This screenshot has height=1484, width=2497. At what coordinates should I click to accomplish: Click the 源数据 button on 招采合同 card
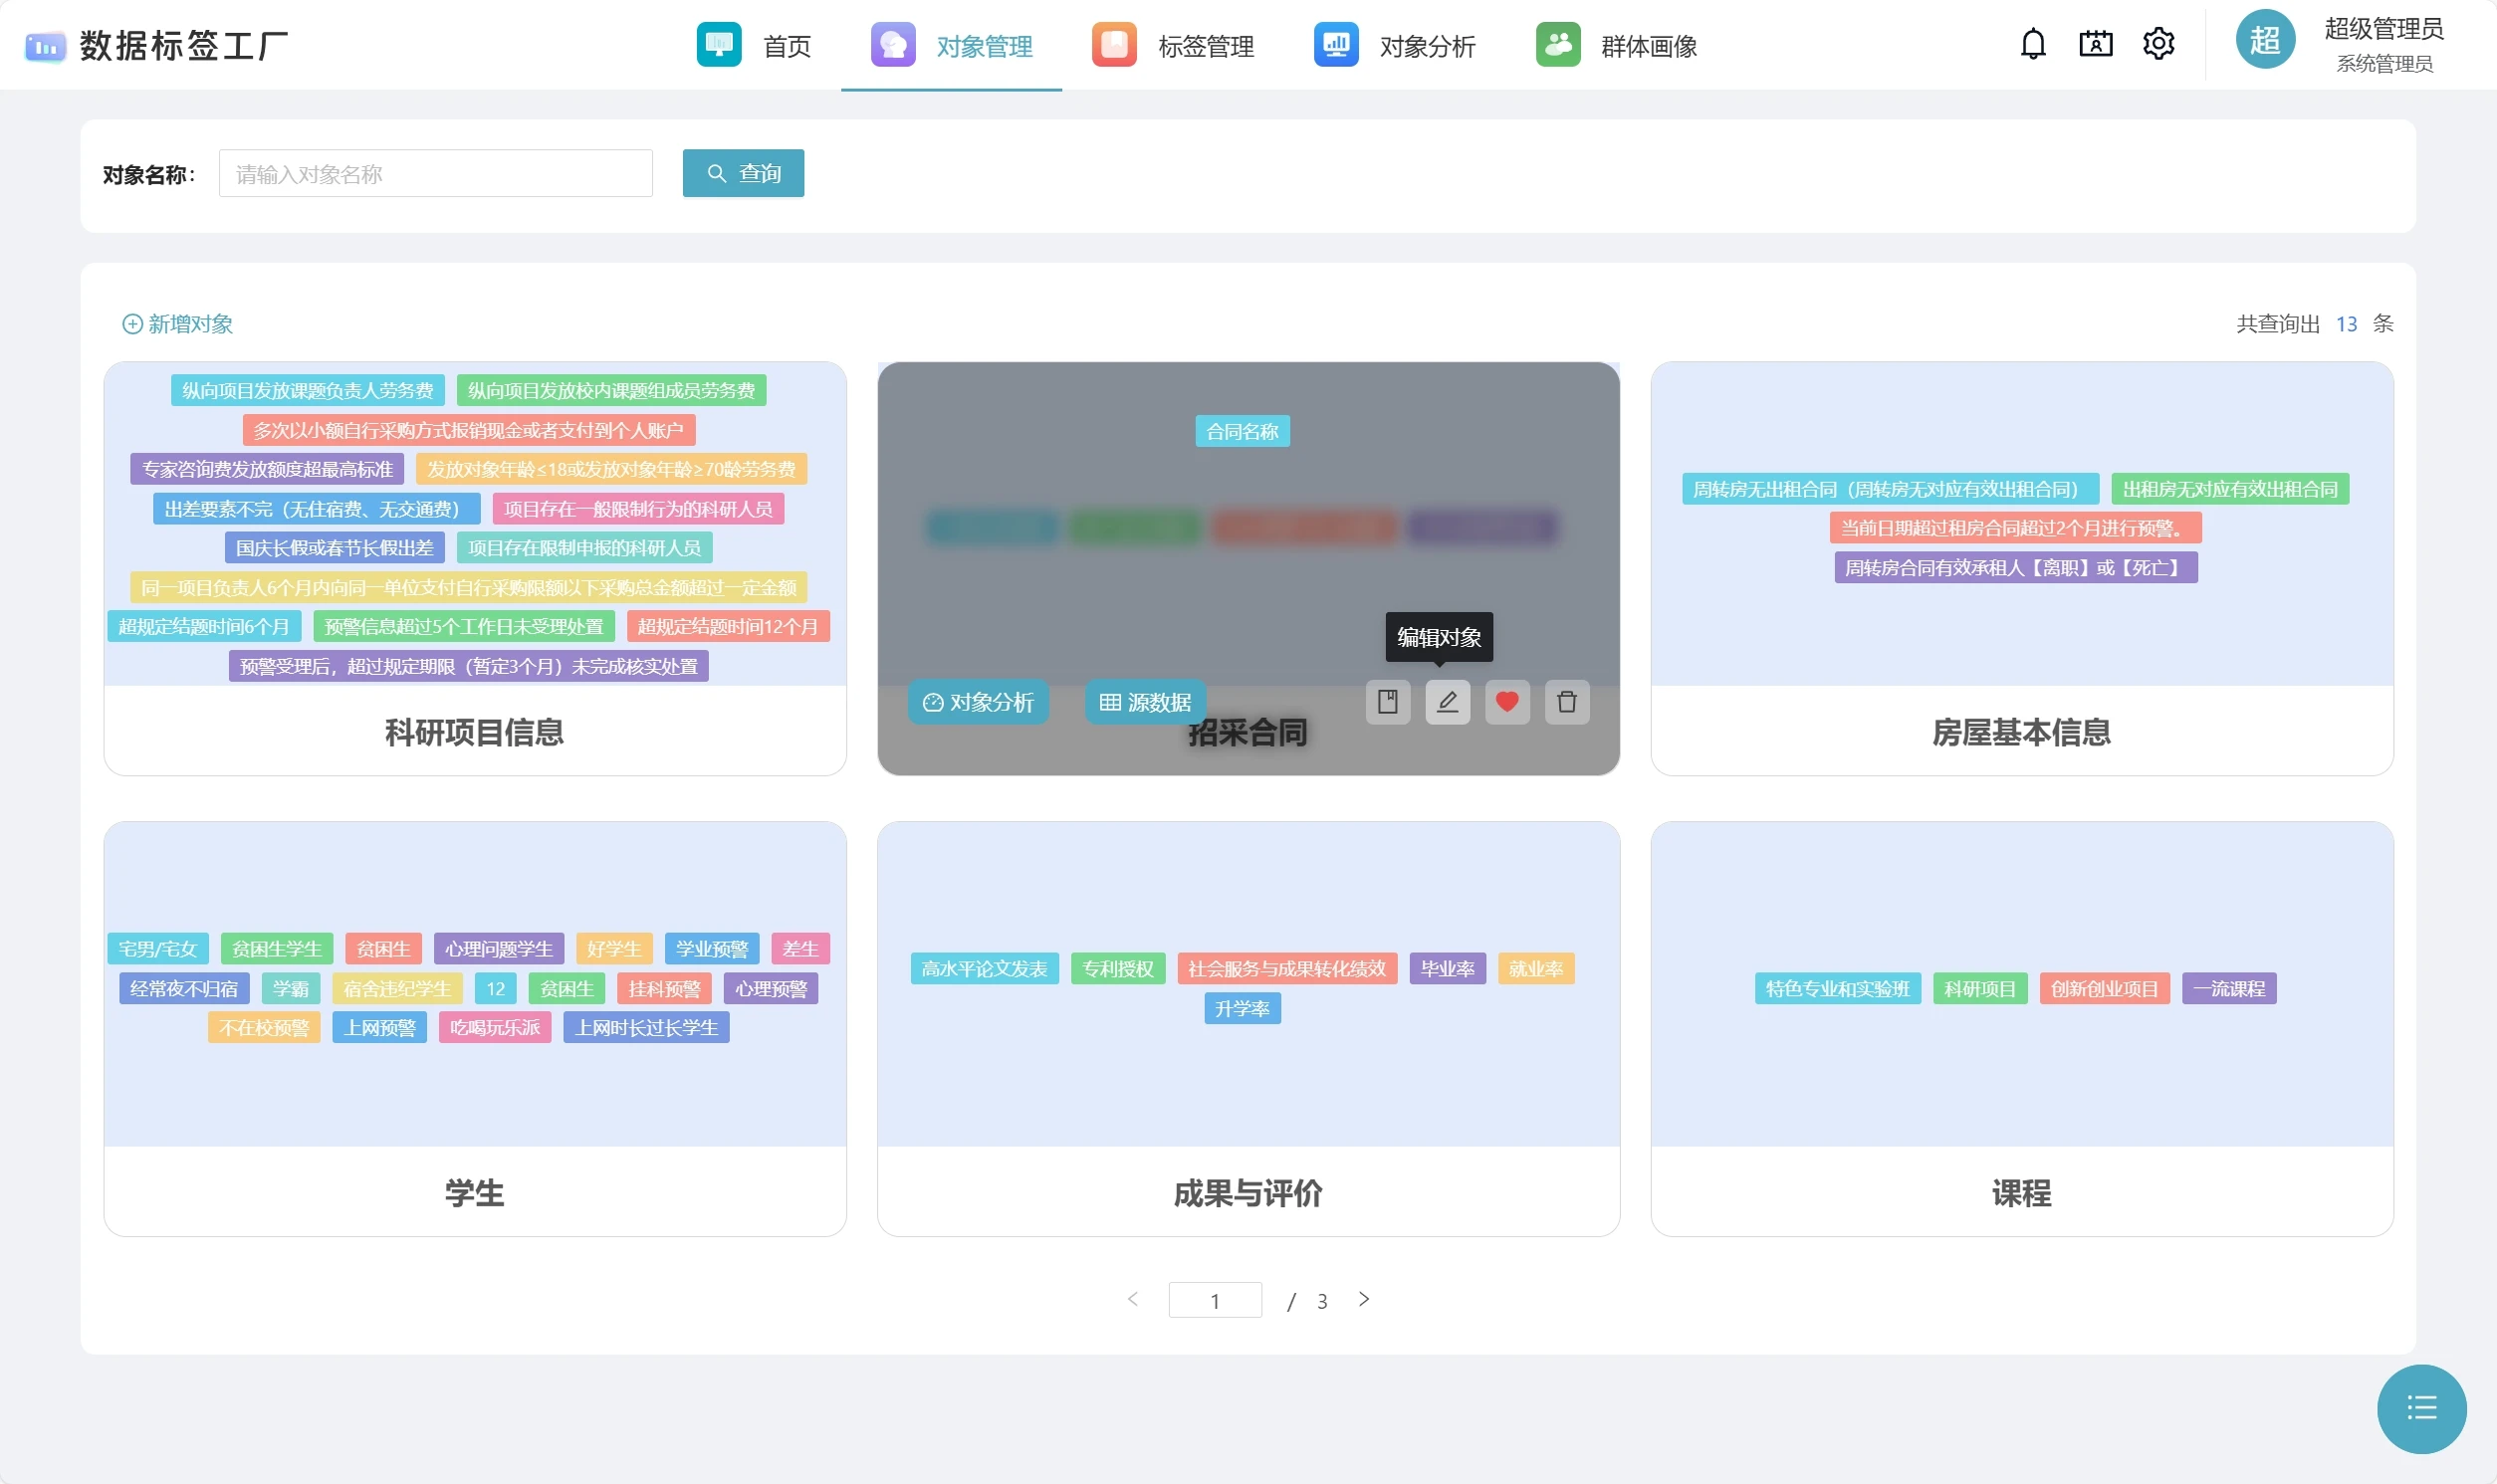1145,702
